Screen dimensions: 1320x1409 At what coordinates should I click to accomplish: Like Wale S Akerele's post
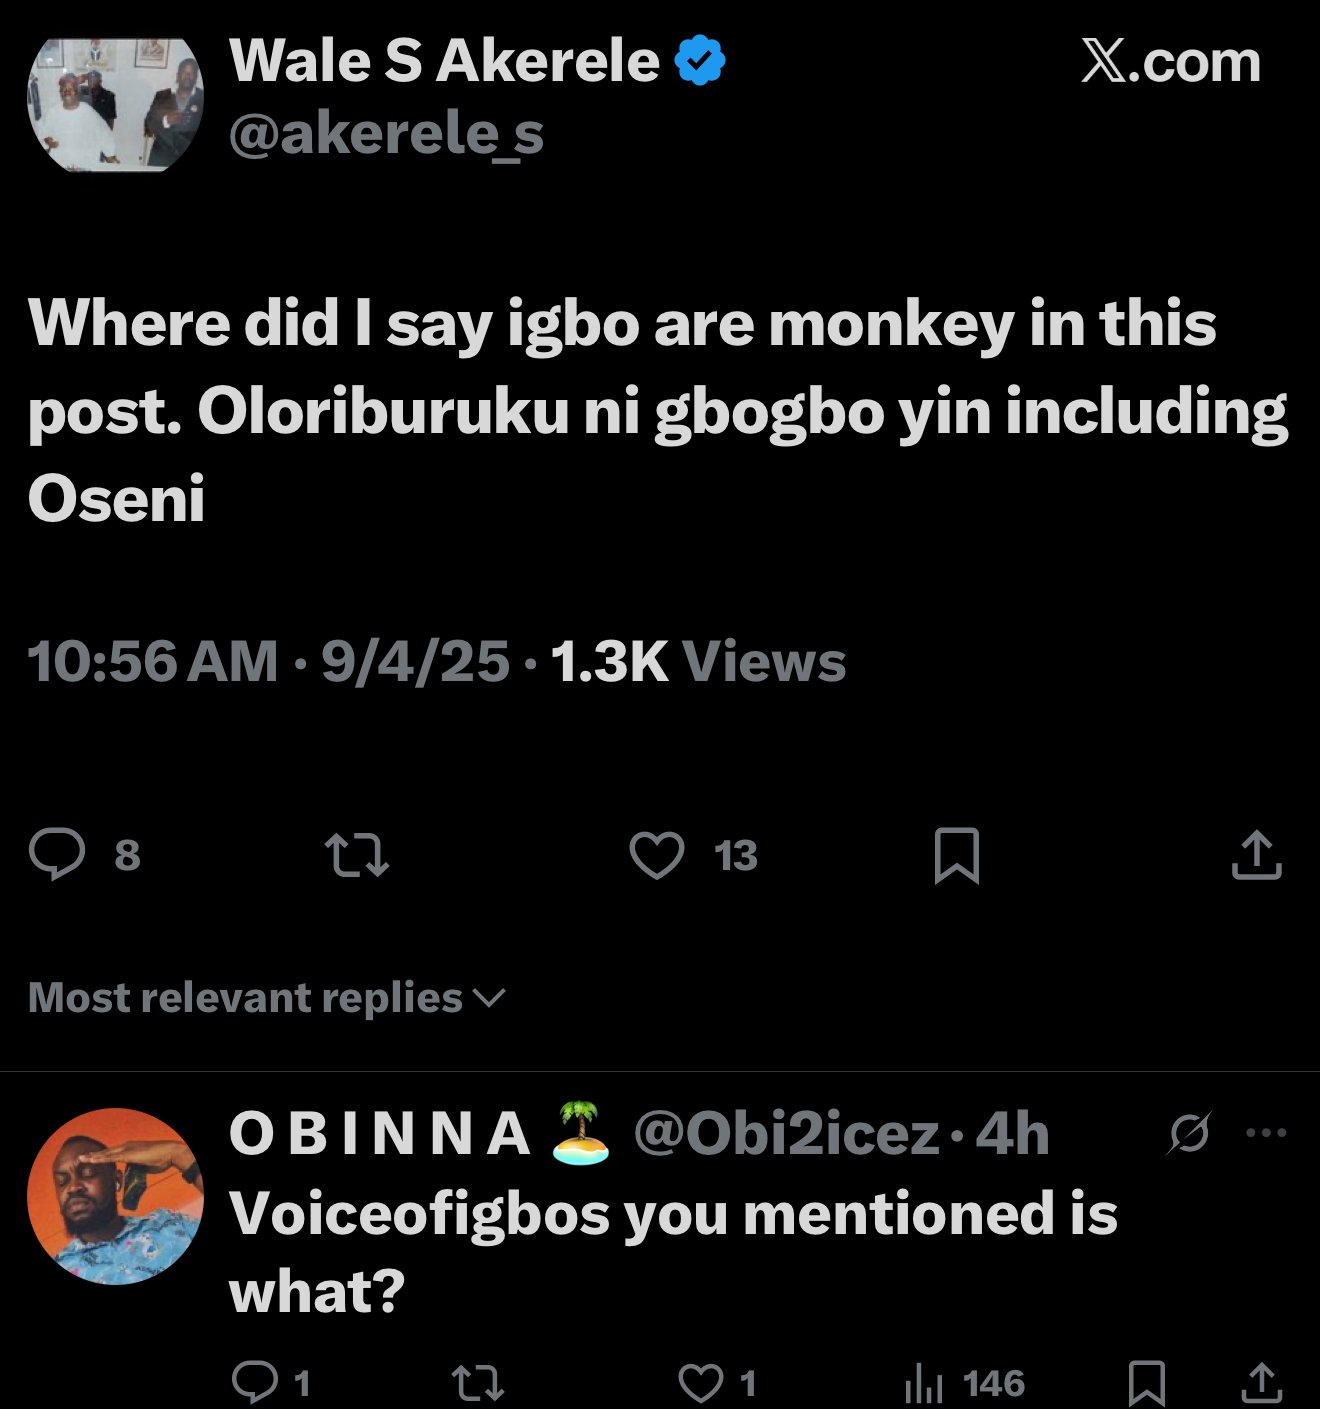pos(657,856)
